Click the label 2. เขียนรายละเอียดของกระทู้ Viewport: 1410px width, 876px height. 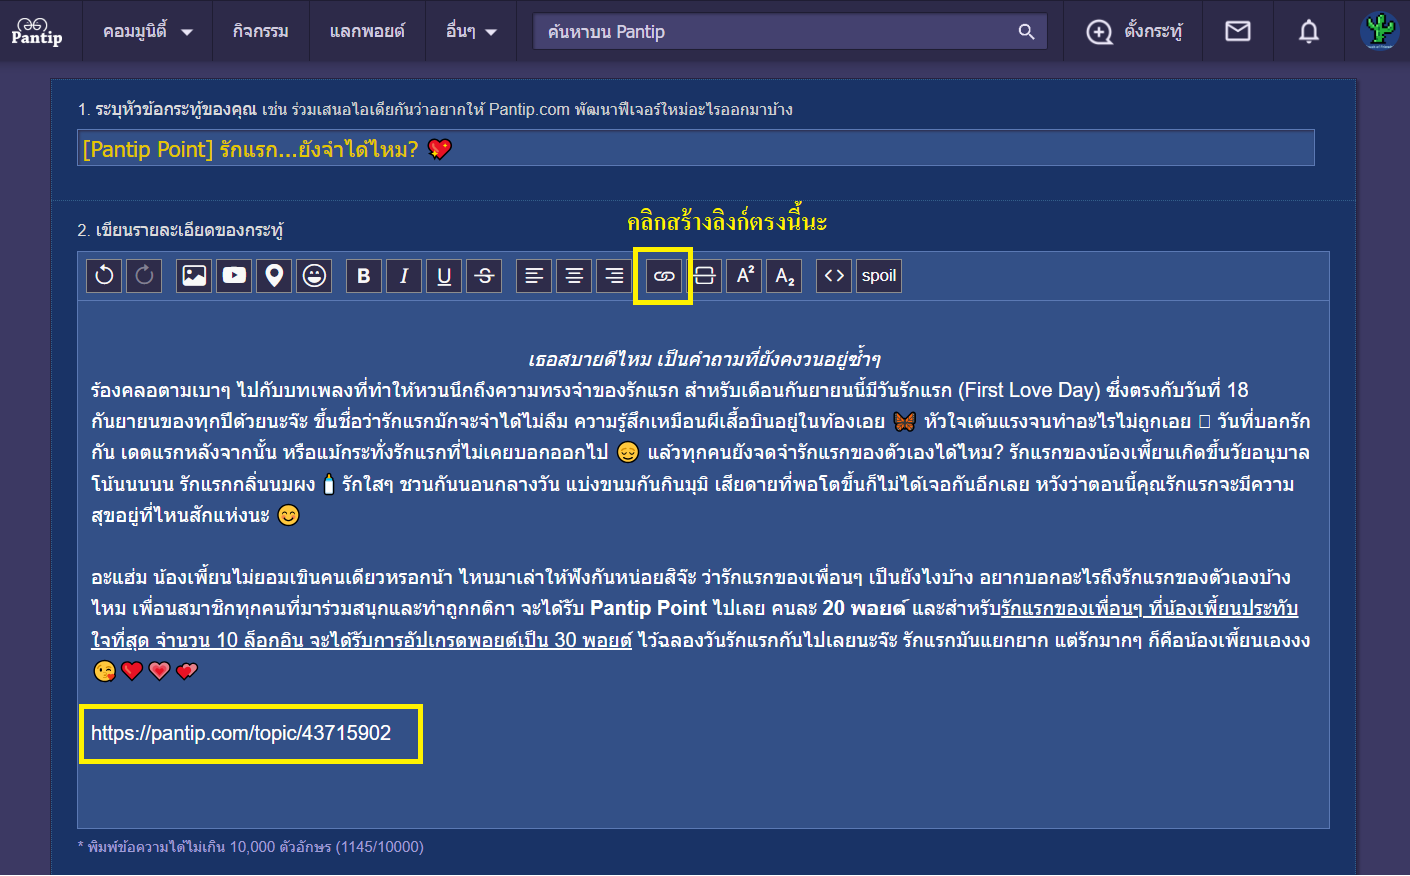180,230
